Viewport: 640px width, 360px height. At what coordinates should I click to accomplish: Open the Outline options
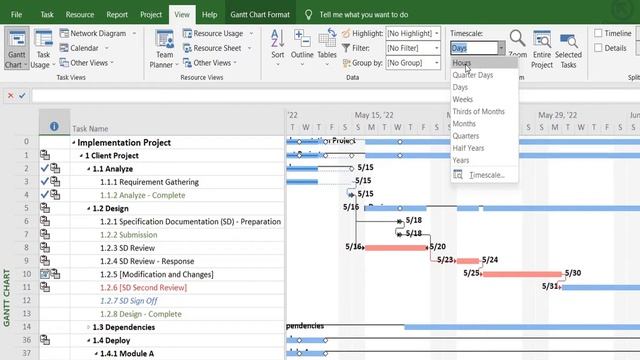[x=302, y=48]
